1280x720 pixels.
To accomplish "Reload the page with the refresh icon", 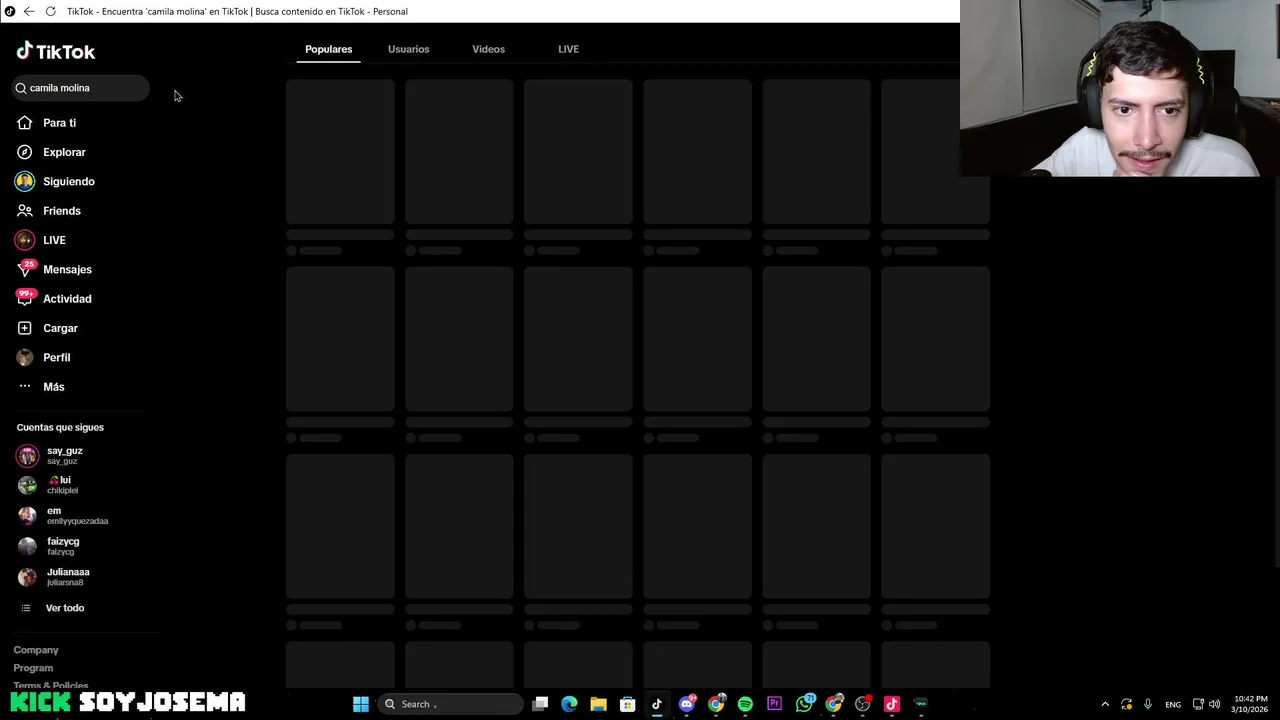I will (x=50, y=11).
